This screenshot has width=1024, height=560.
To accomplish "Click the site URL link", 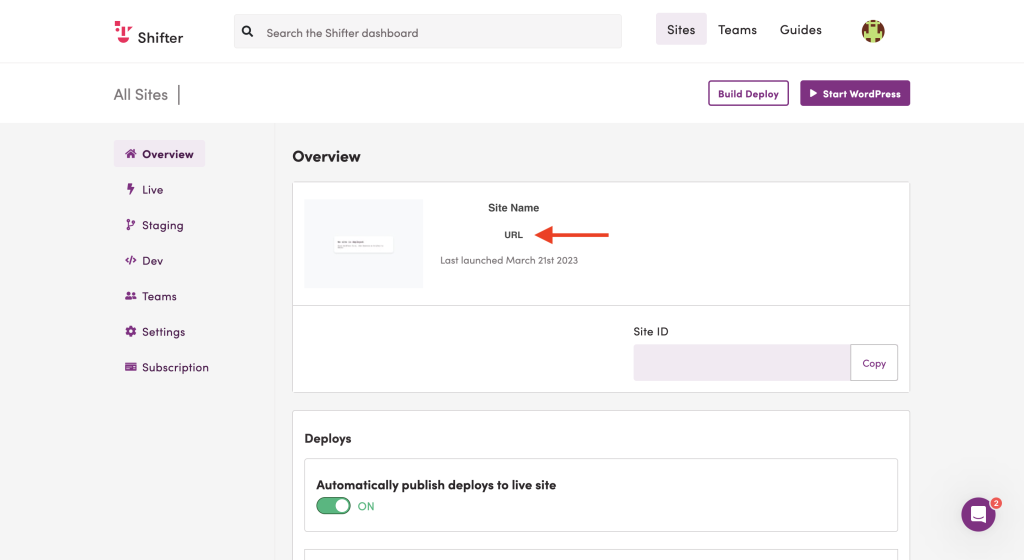I will (x=513, y=235).
